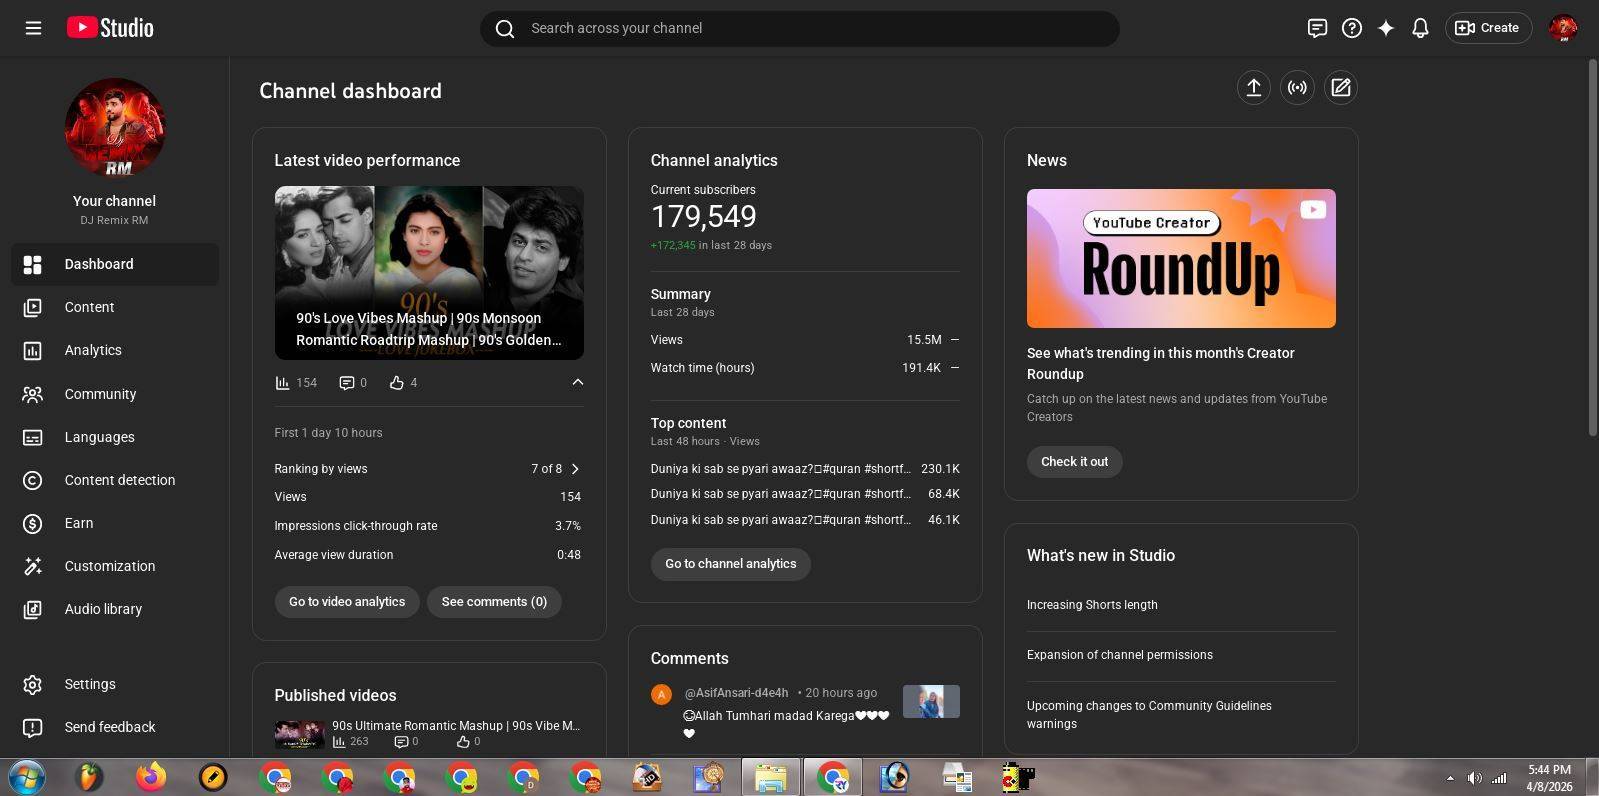Viewport: 1599px width, 796px height.
Task: Go to the Earn section
Action: [x=79, y=523]
